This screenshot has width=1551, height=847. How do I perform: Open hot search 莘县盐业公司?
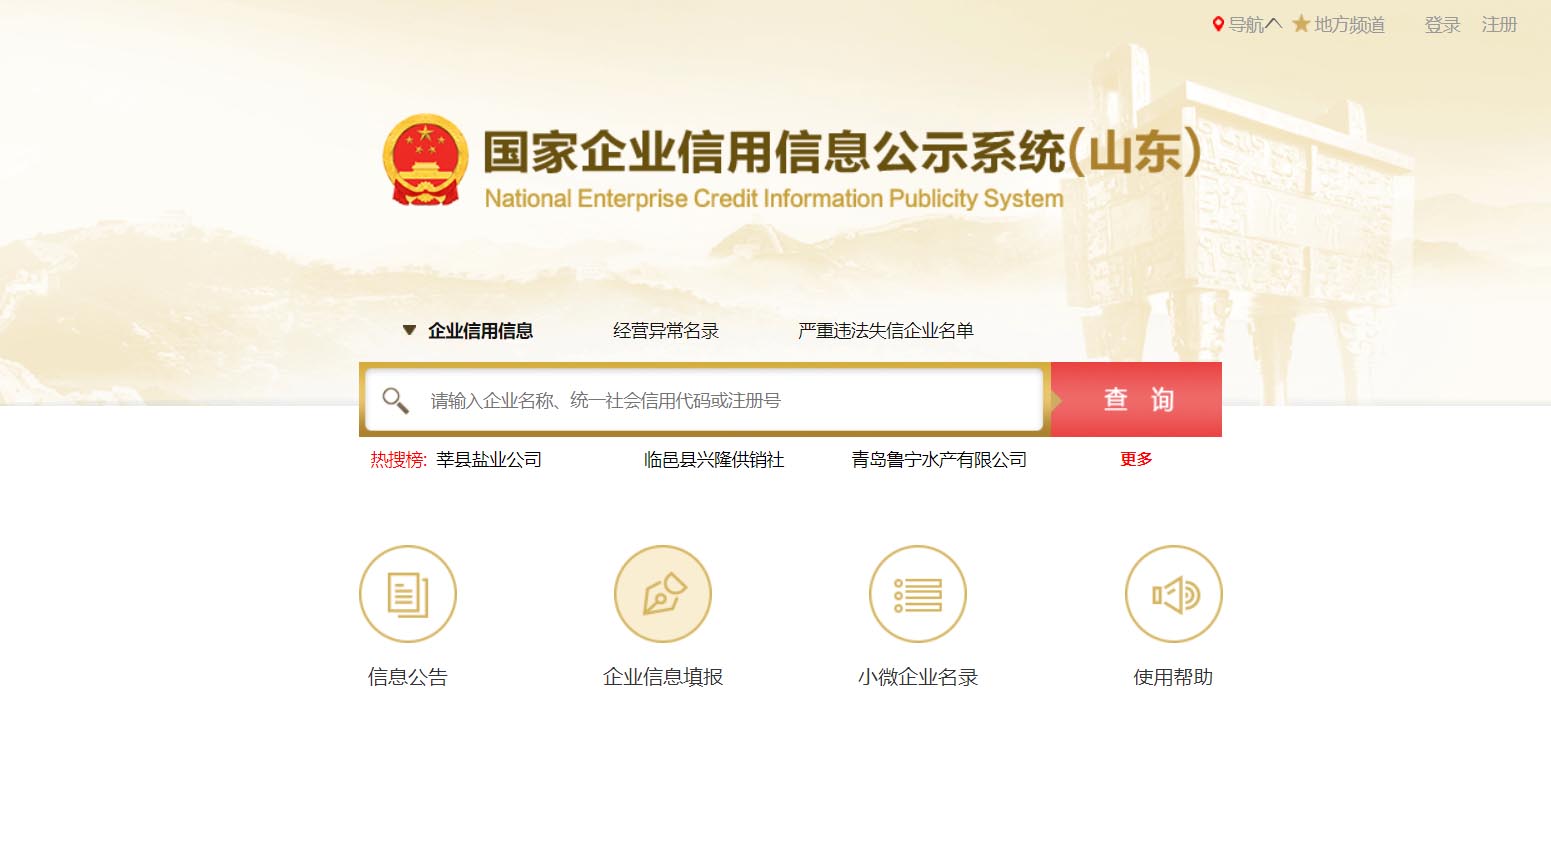489,460
